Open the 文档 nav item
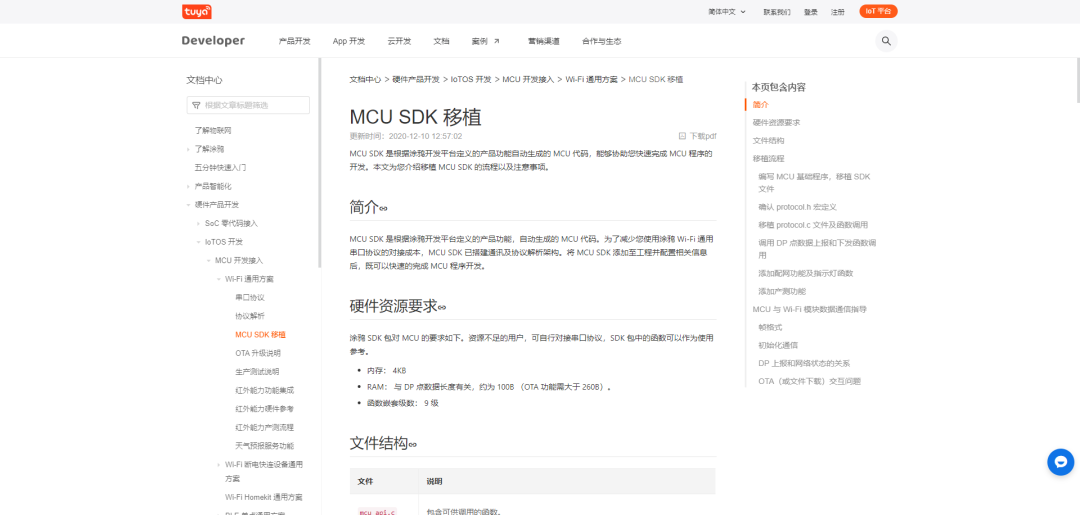Viewport: 1080px width, 515px height. click(442, 41)
